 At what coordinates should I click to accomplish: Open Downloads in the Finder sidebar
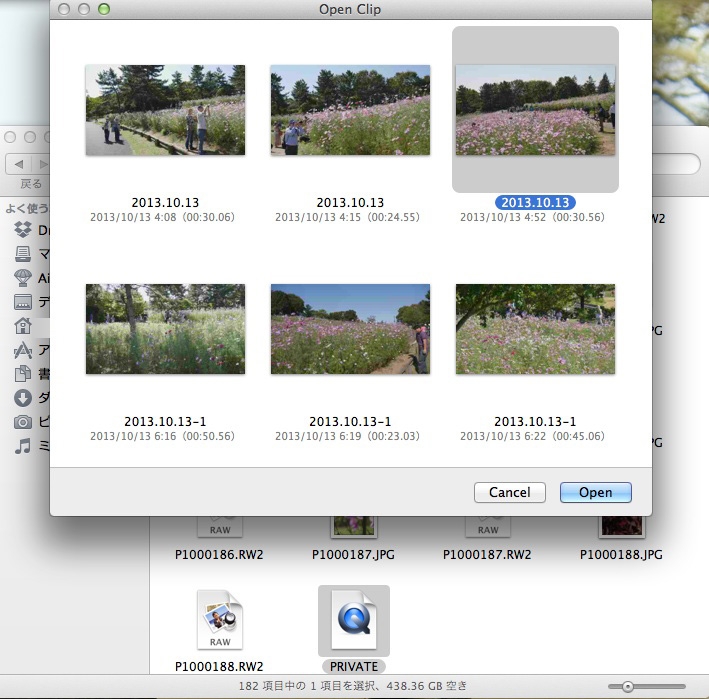(x=31, y=397)
